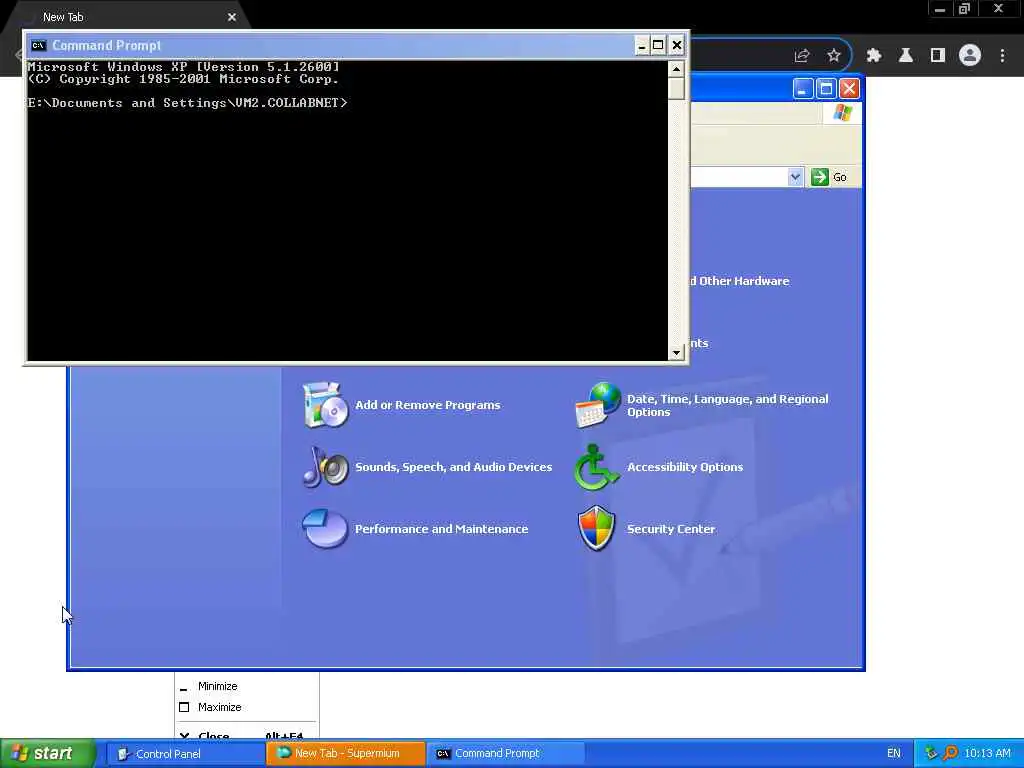Open the Windows start button

[48, 754]
